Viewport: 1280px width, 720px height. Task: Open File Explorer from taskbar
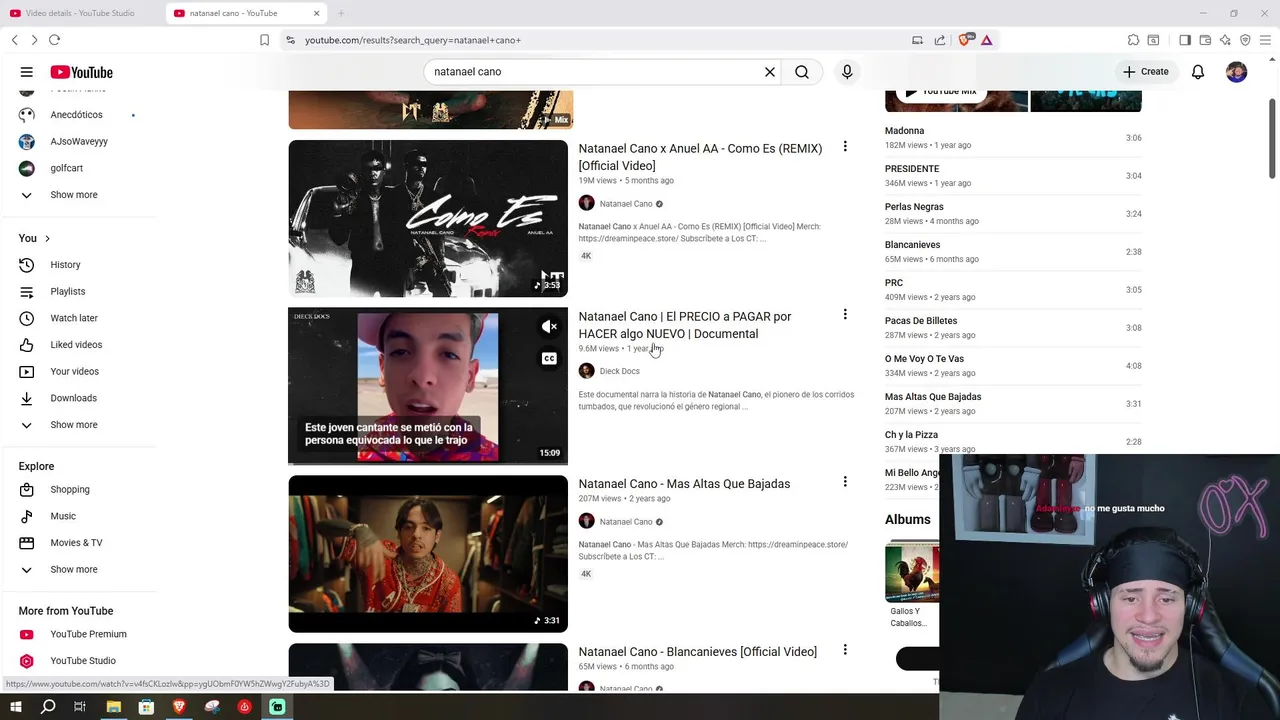113,707
